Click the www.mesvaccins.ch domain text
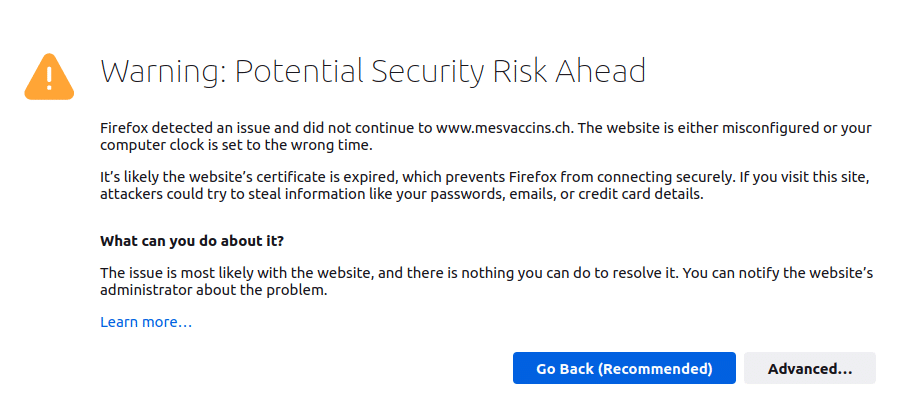This screenshot has width=901, height=416. (x=505, y=128)
